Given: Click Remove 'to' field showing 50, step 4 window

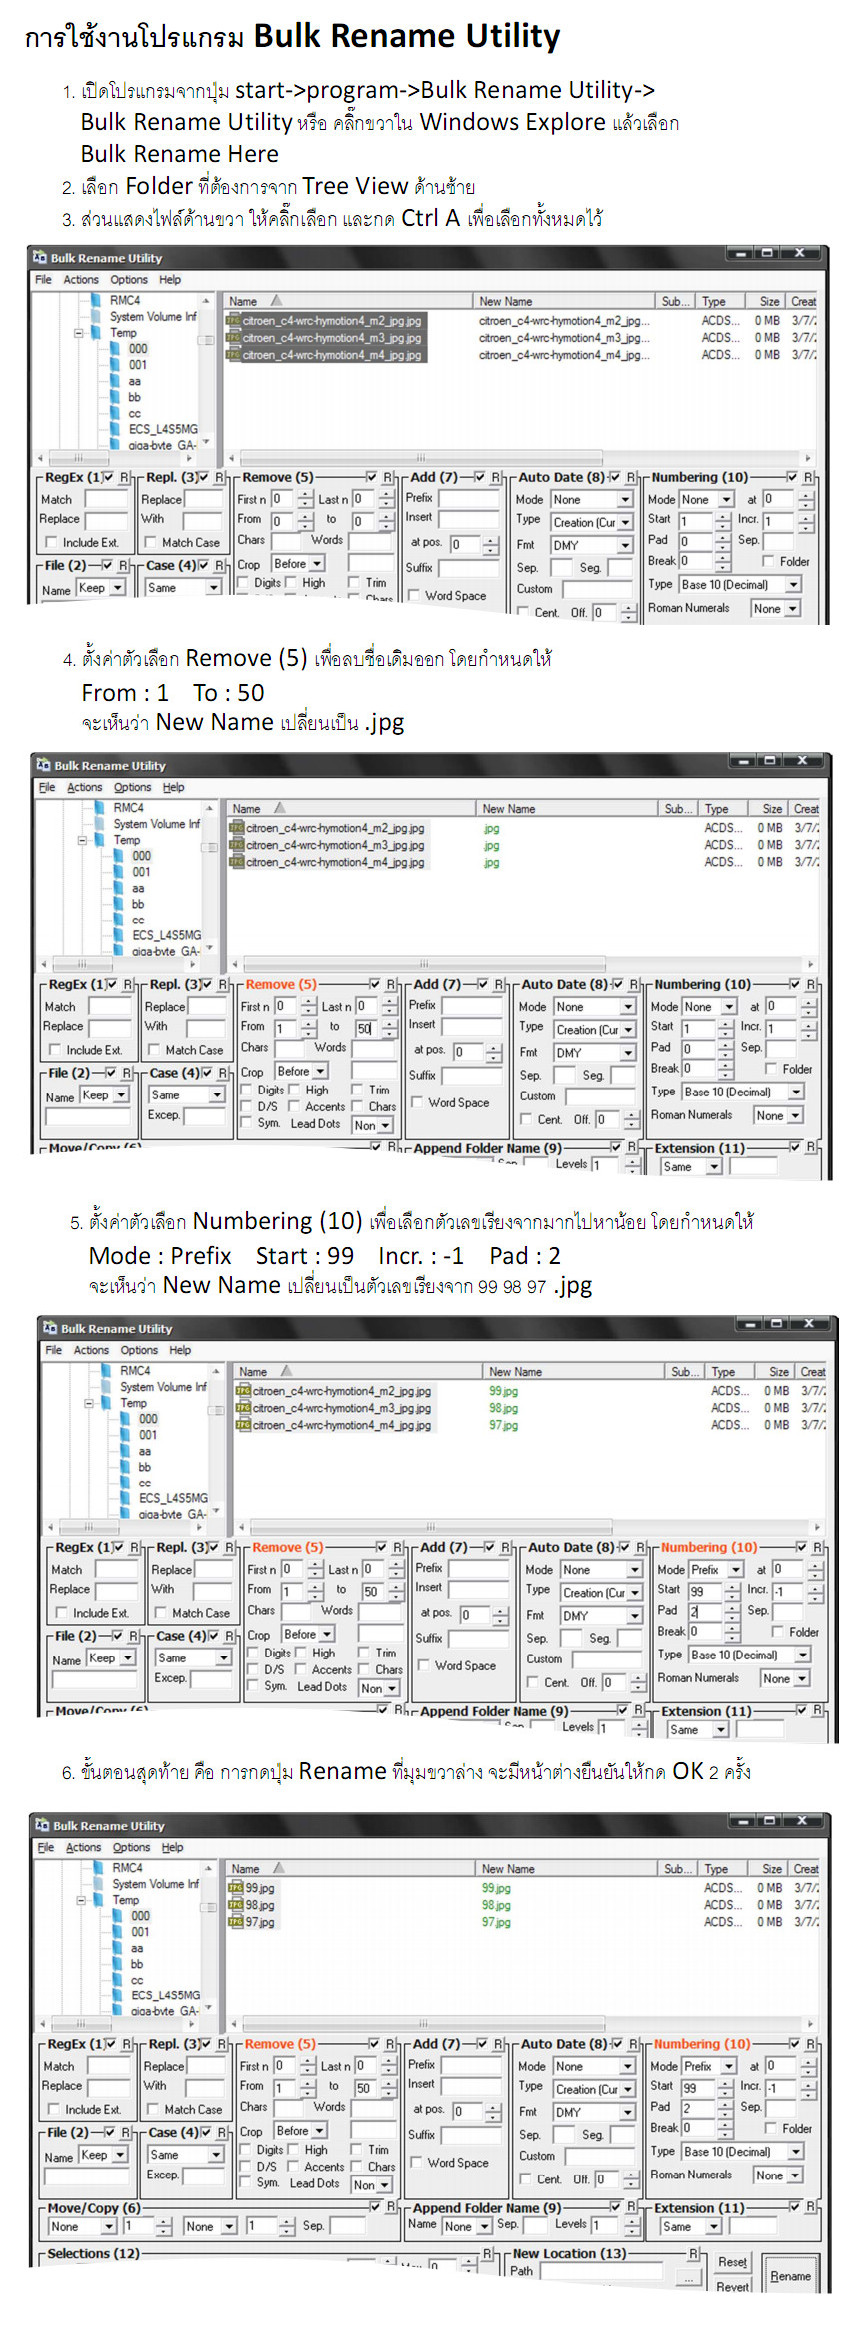Looking at the screenshot, I should [365, 1028].
